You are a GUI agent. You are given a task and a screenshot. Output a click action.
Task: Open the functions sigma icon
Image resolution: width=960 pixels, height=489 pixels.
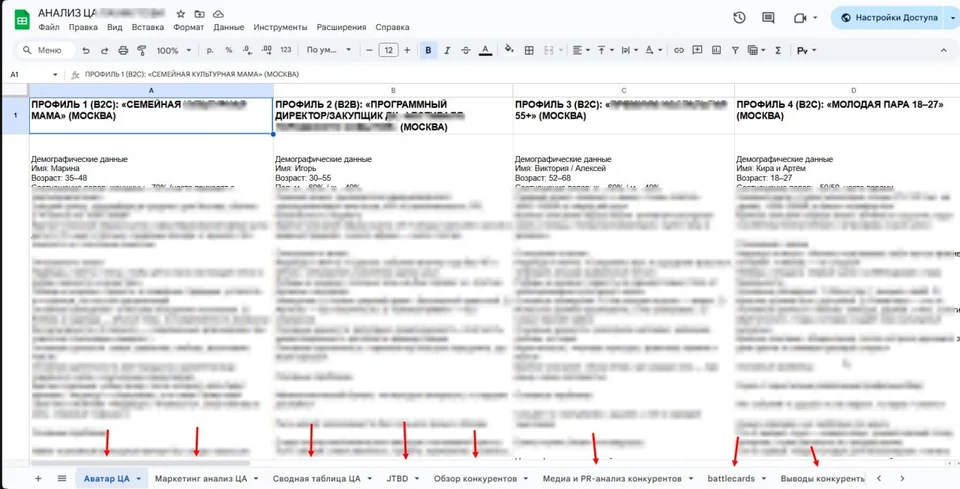pos(778,50)
